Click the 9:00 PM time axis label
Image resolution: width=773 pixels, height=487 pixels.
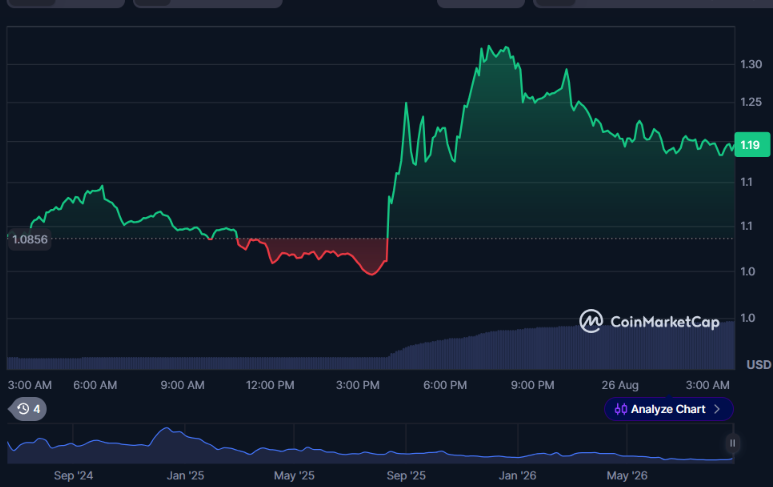(x=532, y=385)
